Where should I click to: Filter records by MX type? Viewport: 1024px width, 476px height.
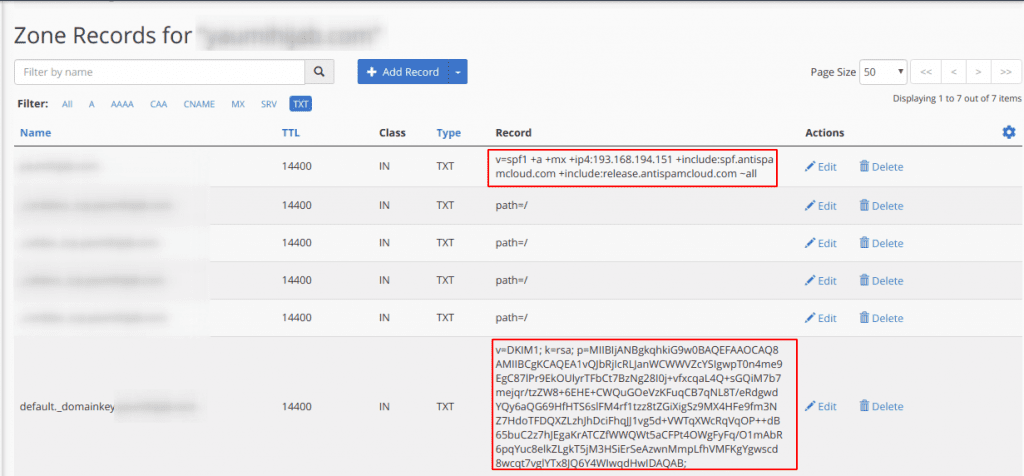[x=238, y=103]
